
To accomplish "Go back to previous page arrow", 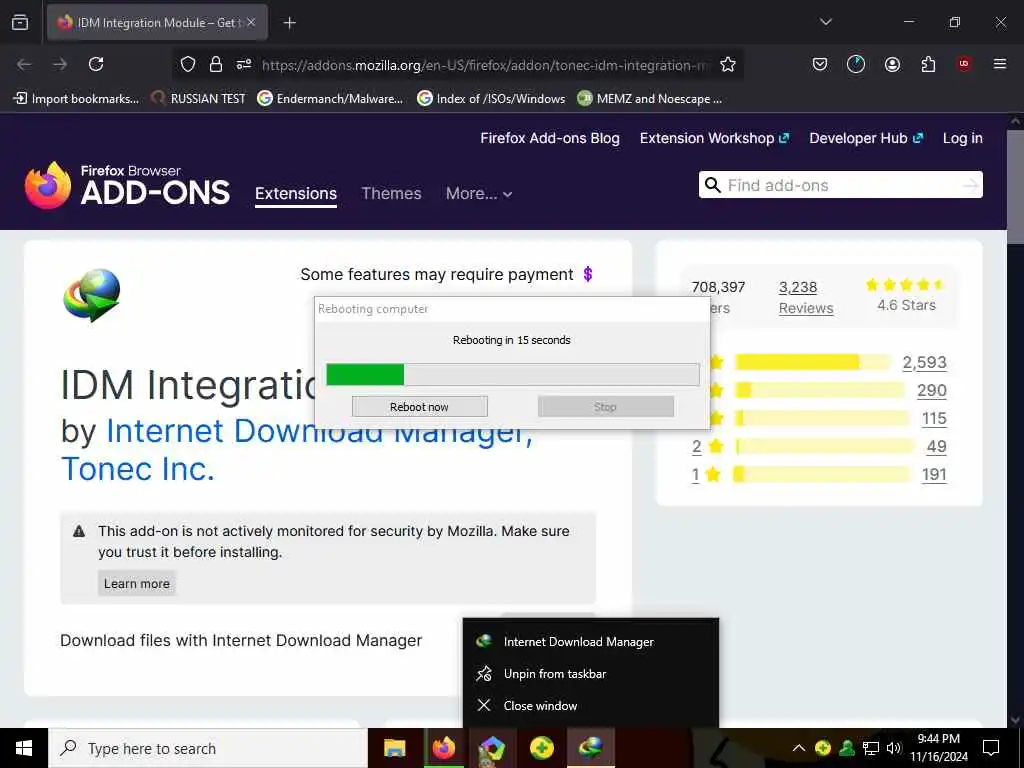I will pos(24,64).
